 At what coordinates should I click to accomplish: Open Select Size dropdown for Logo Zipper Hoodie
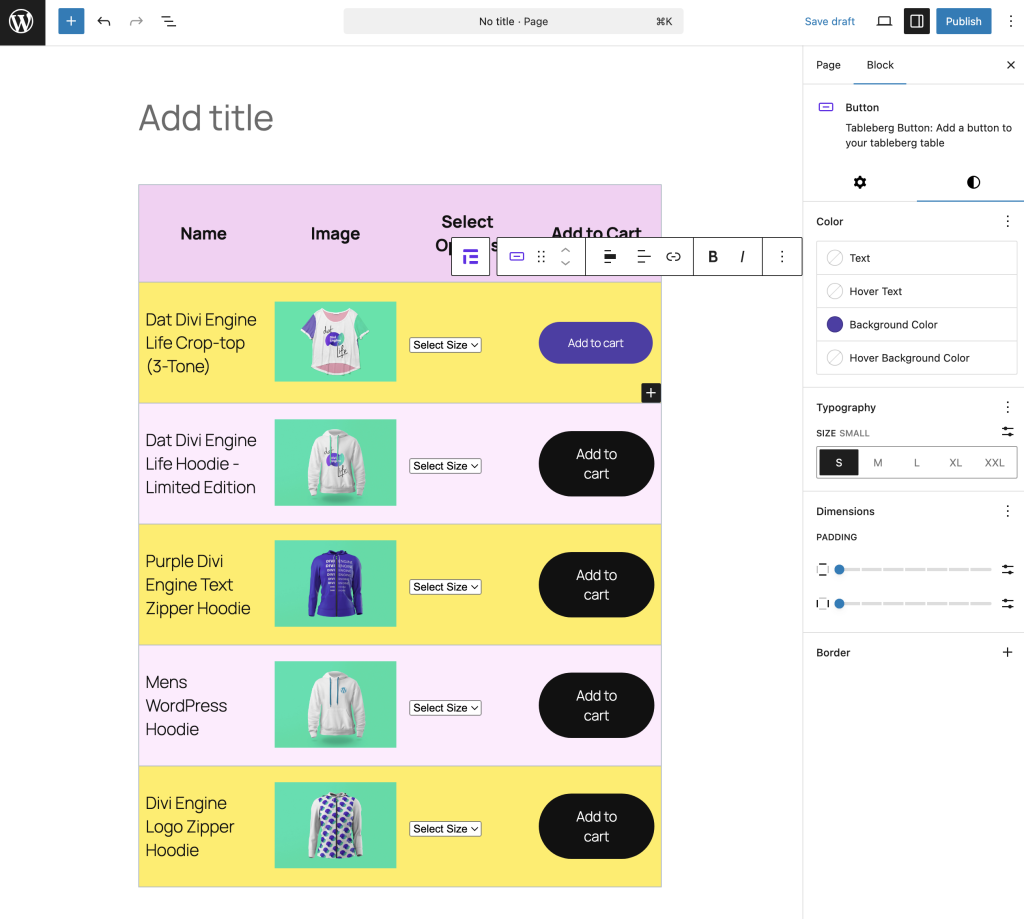click(445, 828)
